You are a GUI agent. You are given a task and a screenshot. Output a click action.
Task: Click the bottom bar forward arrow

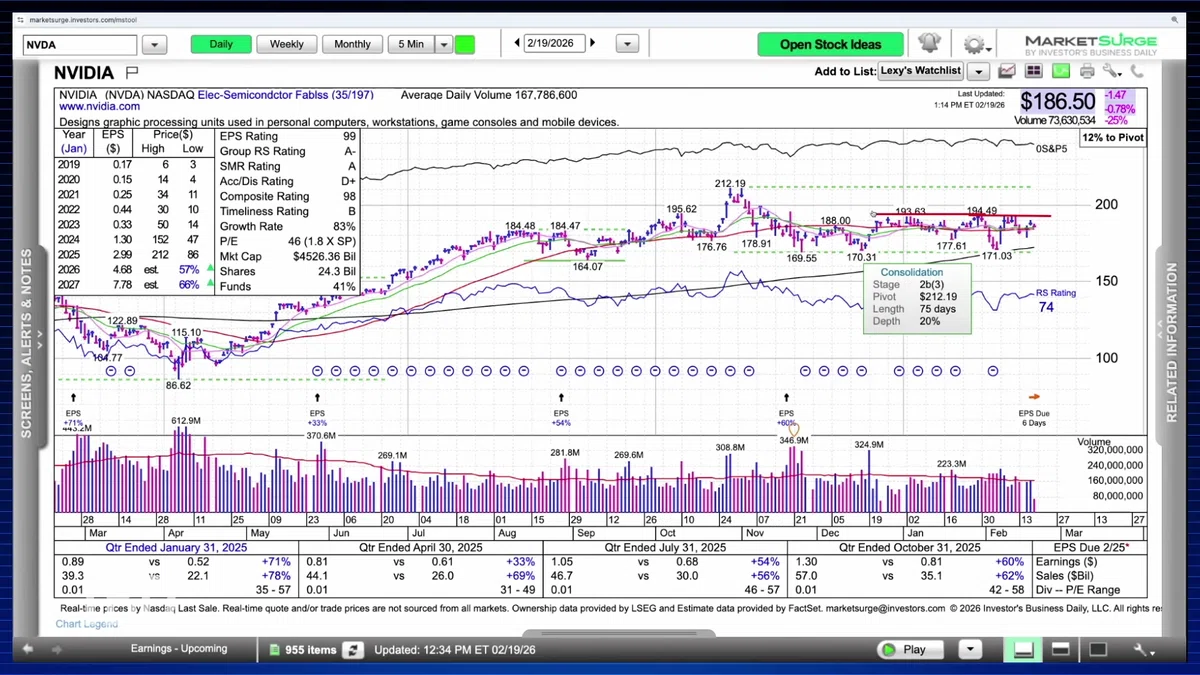click(x=56, y=649)
